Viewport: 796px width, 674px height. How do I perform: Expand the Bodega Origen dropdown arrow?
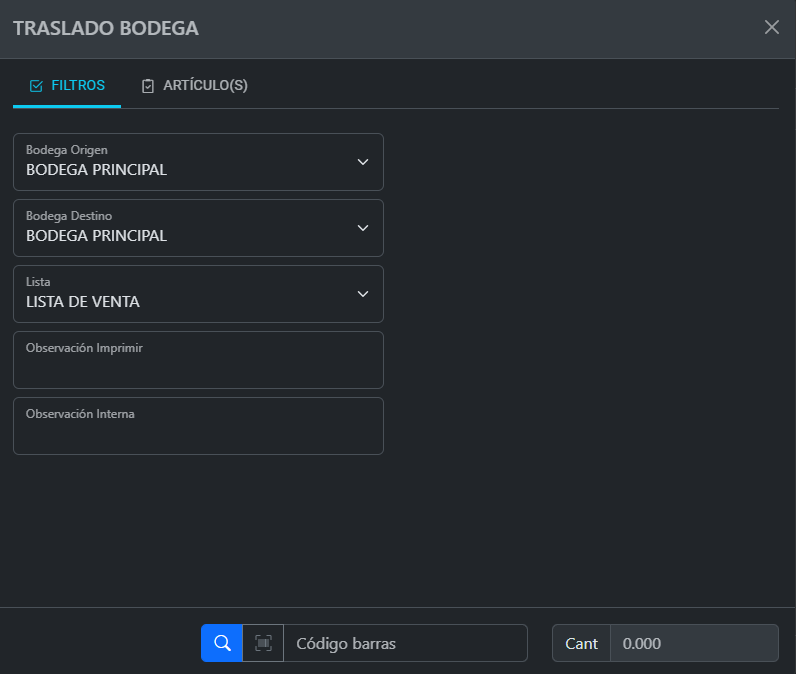[x=363, y=162]
